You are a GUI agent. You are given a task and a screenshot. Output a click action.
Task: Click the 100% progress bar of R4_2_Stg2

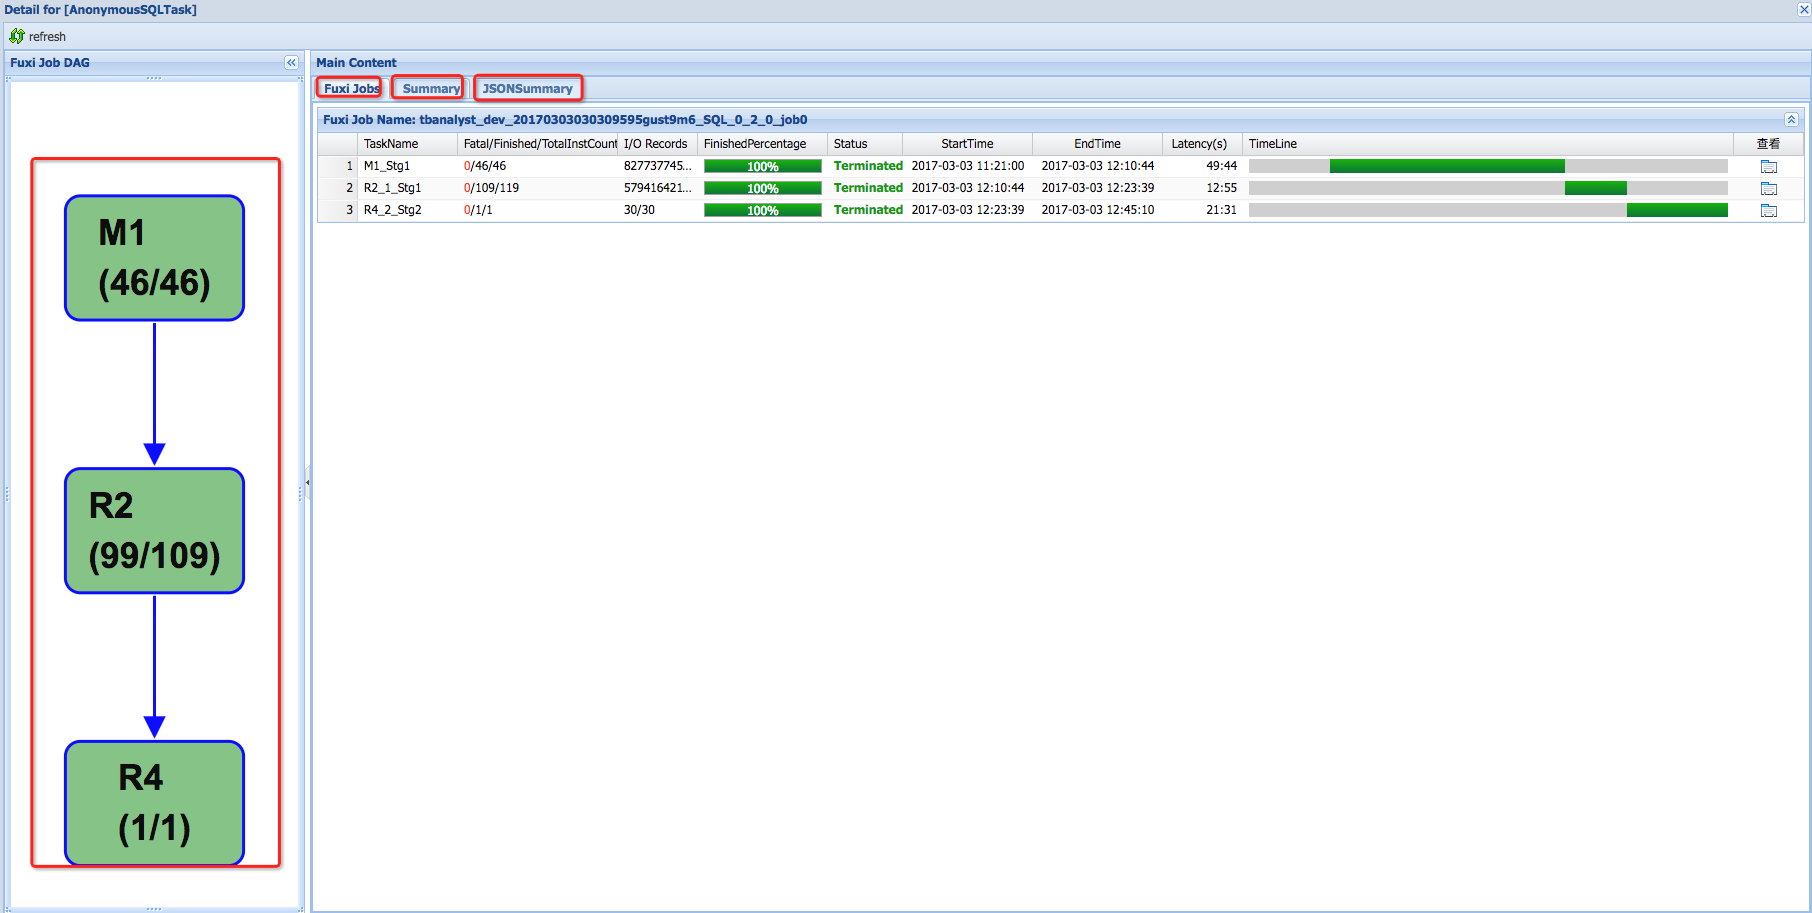(762, 210)
